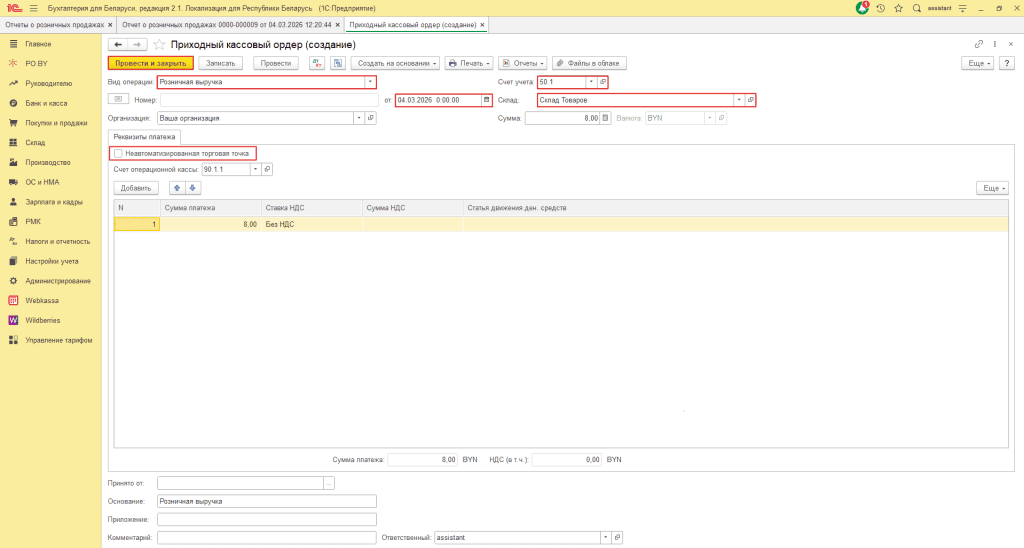1024x548 pixels.
Task: Open the history clock icon in title bar
Action: 880,8
